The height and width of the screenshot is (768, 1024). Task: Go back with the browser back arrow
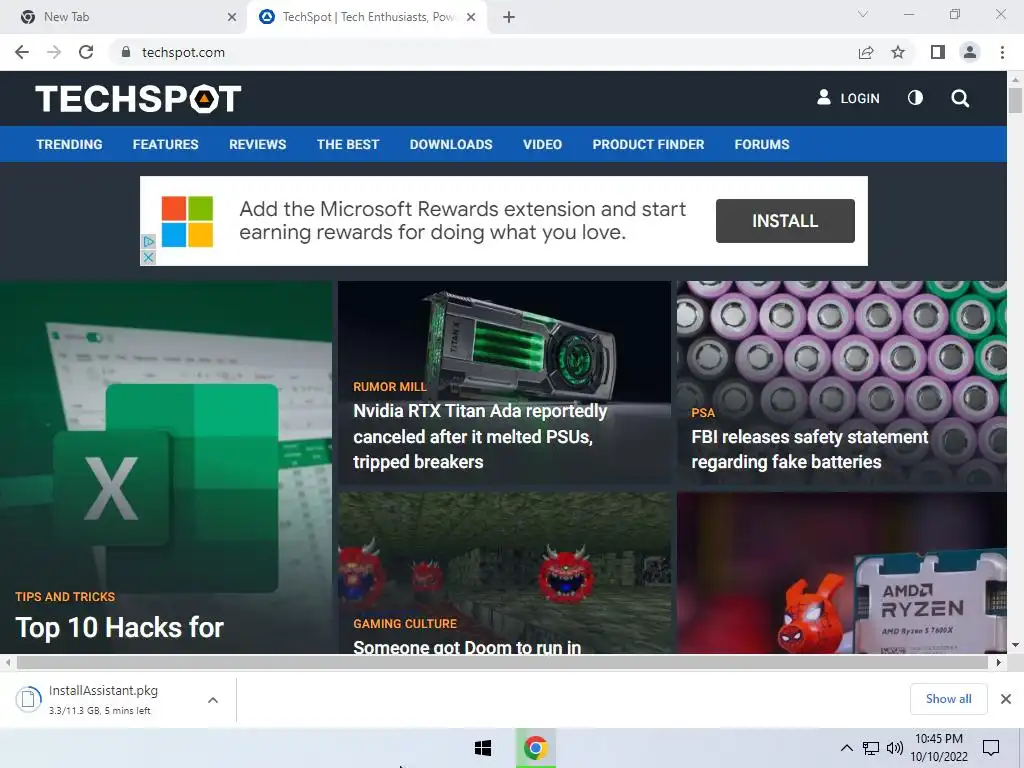(22, 52)
